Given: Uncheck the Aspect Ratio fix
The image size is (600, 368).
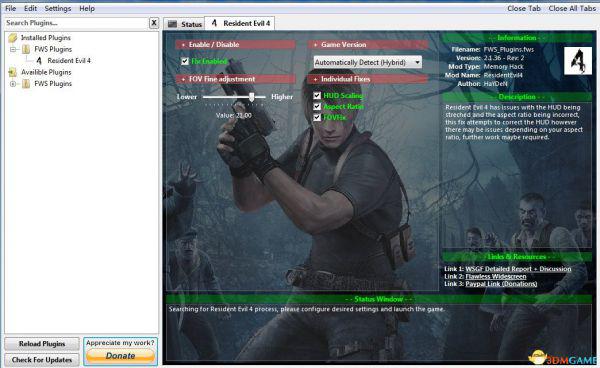Looking at the screenshot, I should (317, 106).
